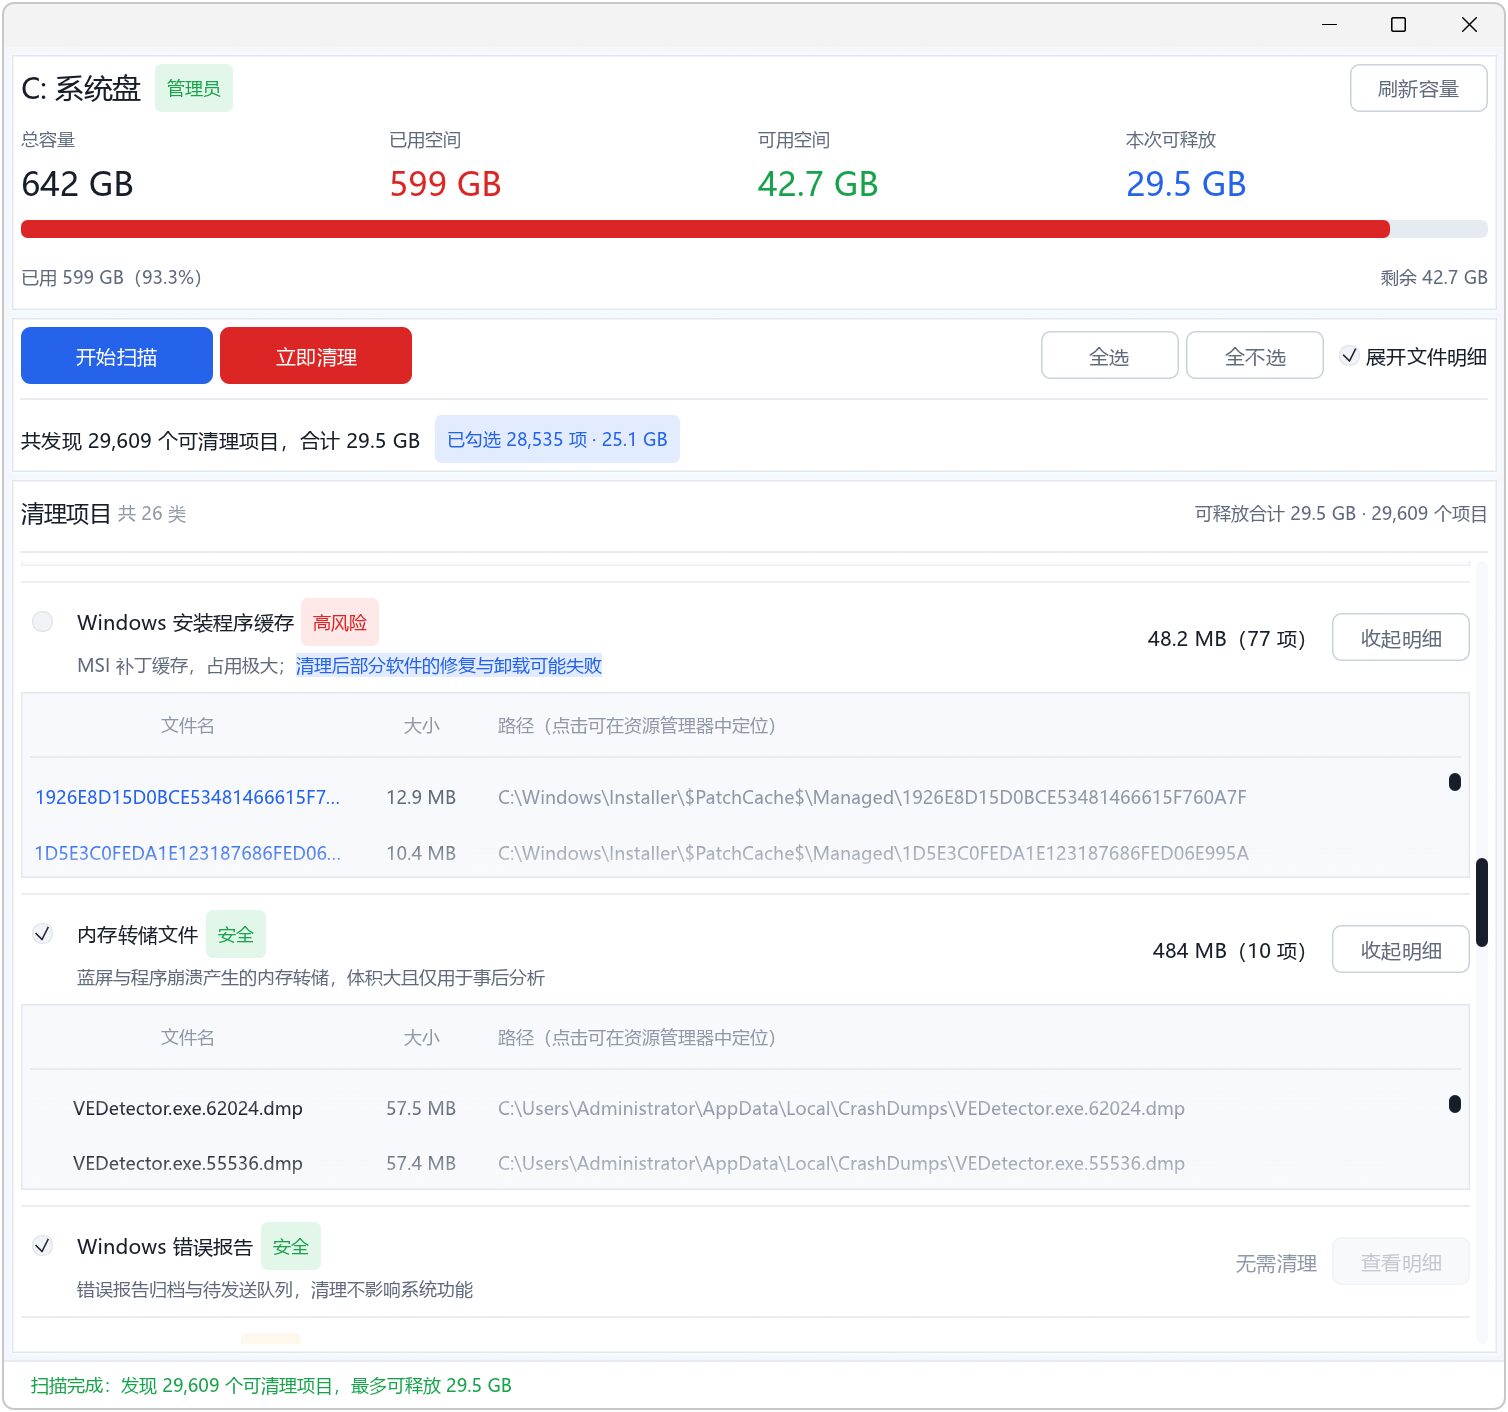Image resolution: width=1508 pixels, height=1412 pixels.
Task: Click the 29.5 GB releasable value
Action: pos(1186,184)
